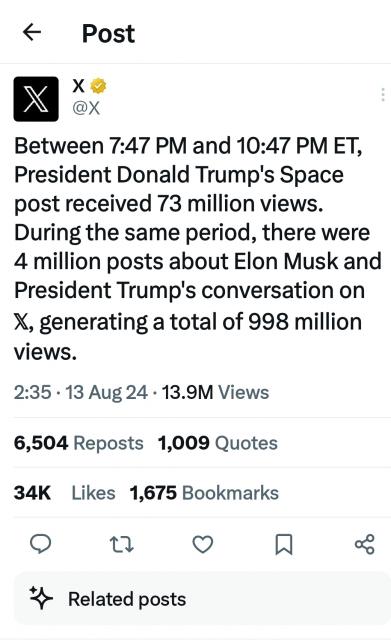Viewport: 391px width, 640px height.
Task: View the 1,009 Quotes list
Action: 218,443
